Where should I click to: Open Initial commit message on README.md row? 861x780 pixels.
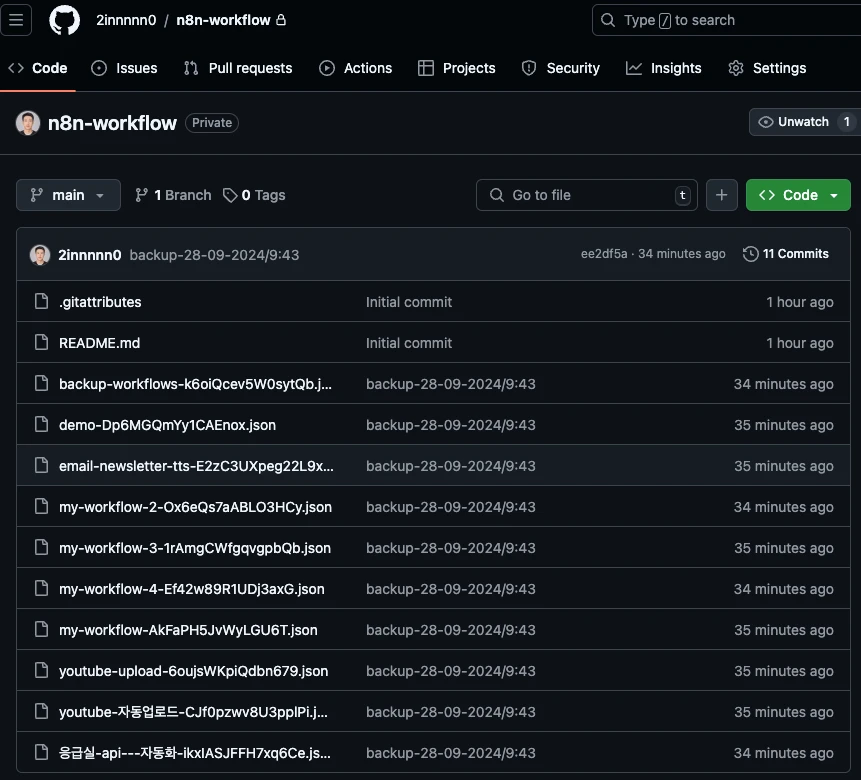[x=409, y=343]
